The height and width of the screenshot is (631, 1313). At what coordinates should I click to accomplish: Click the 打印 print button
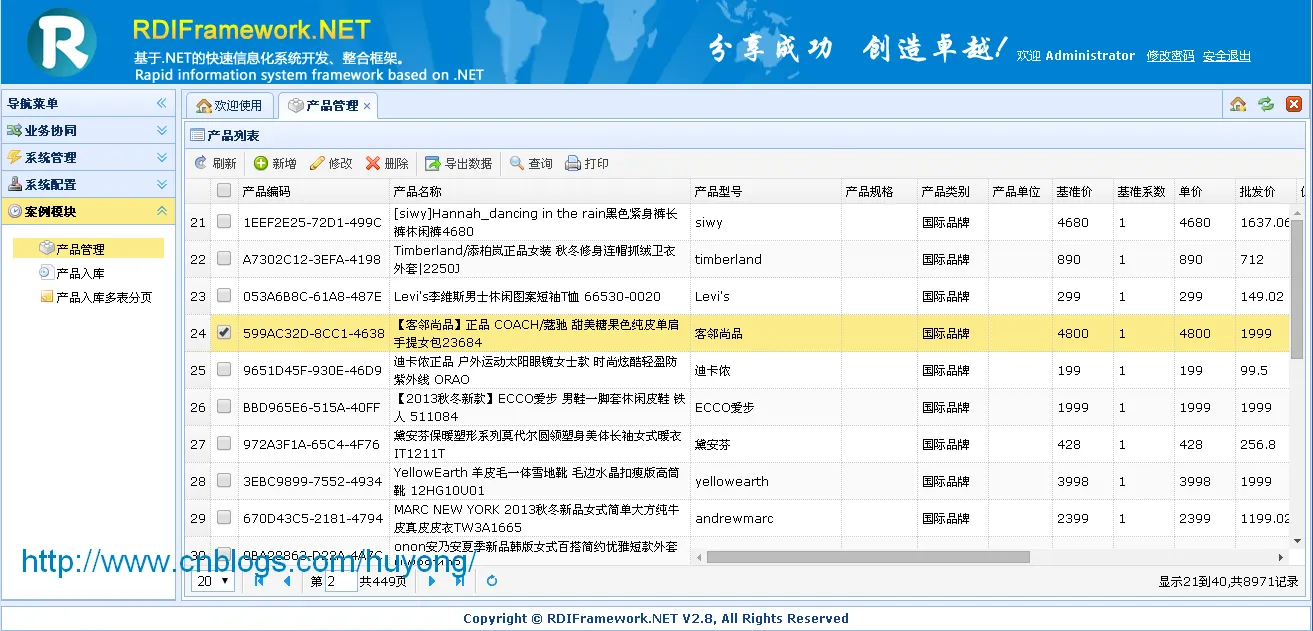[587, 163]
